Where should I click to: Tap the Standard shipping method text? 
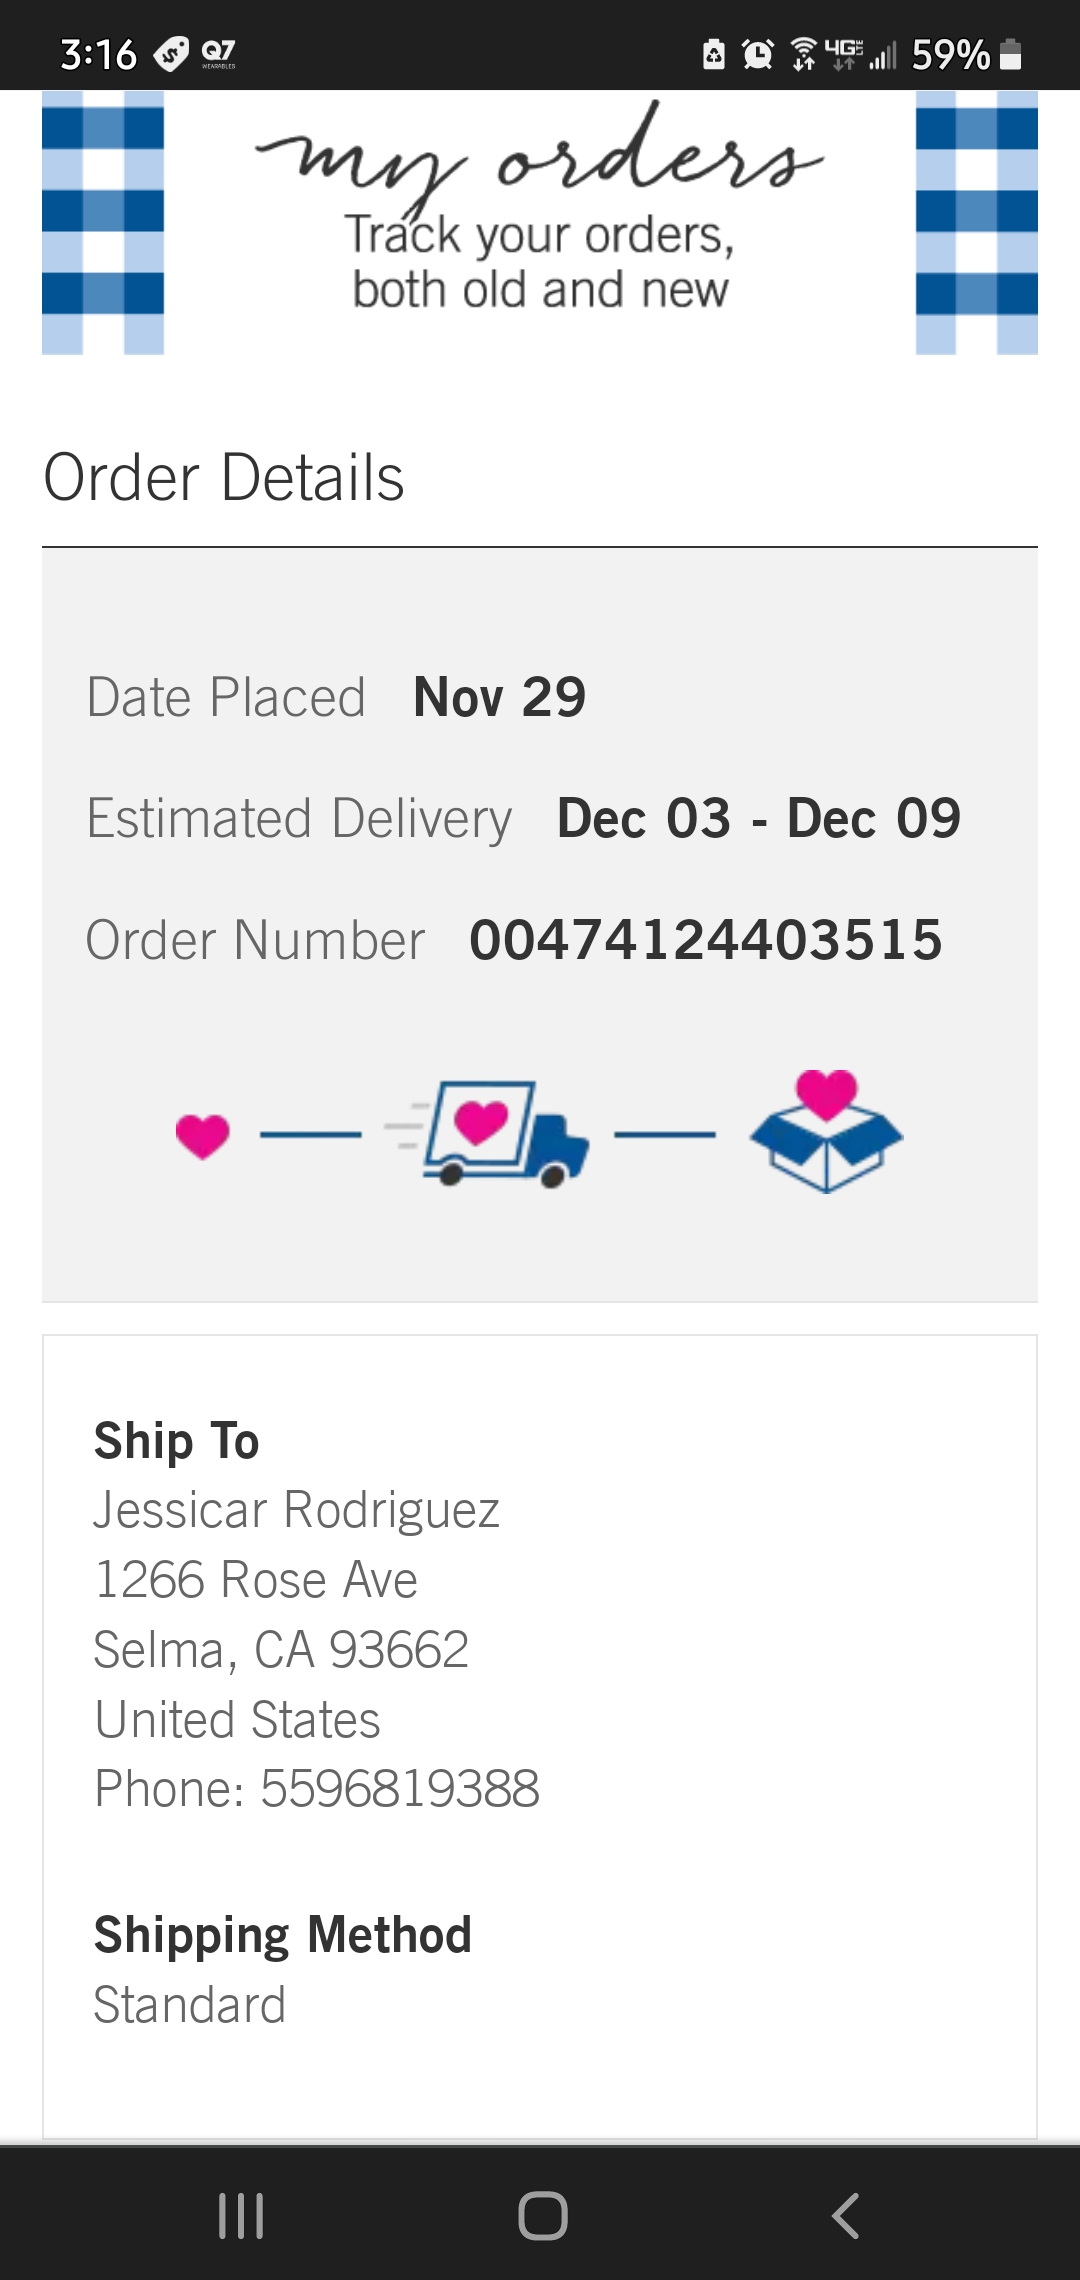click(x=190, y=2005)
